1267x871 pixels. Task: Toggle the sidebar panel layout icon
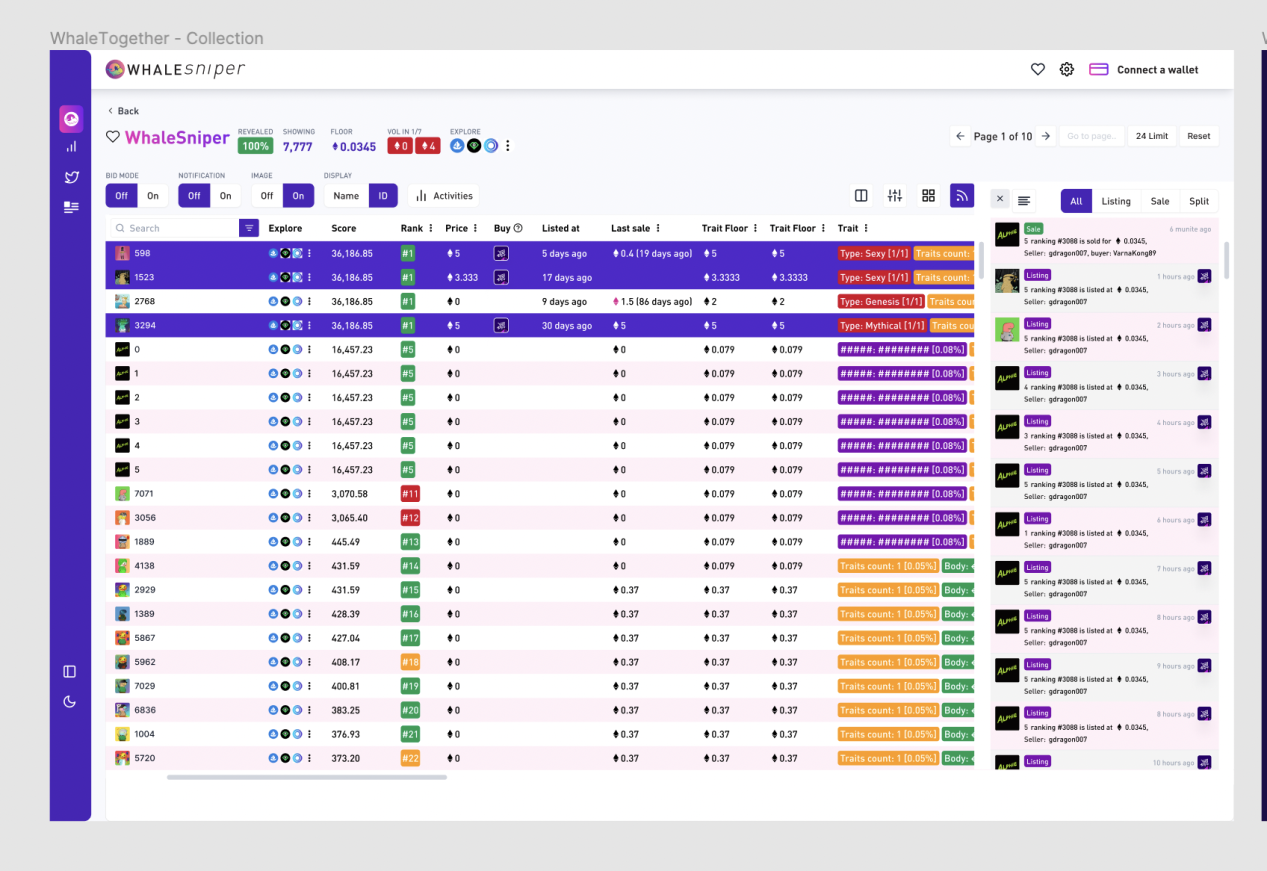70,672
